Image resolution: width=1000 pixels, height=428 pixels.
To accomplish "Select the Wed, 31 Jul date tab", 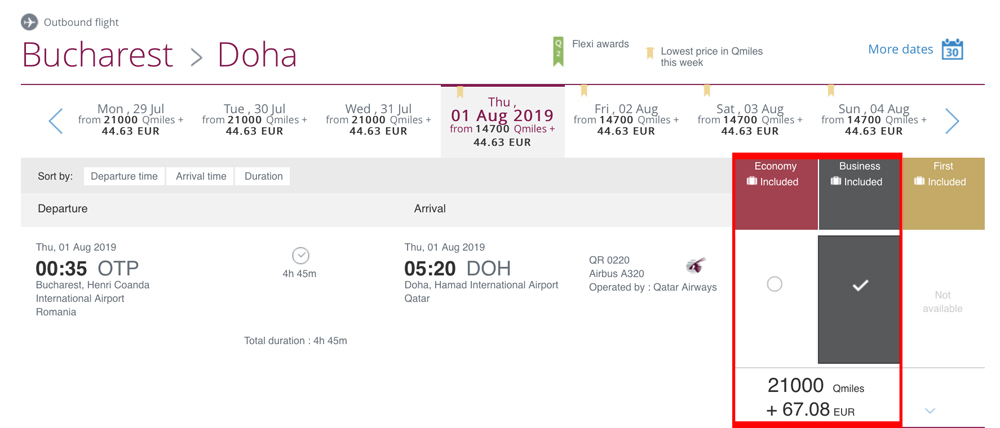I will point(378,121).
